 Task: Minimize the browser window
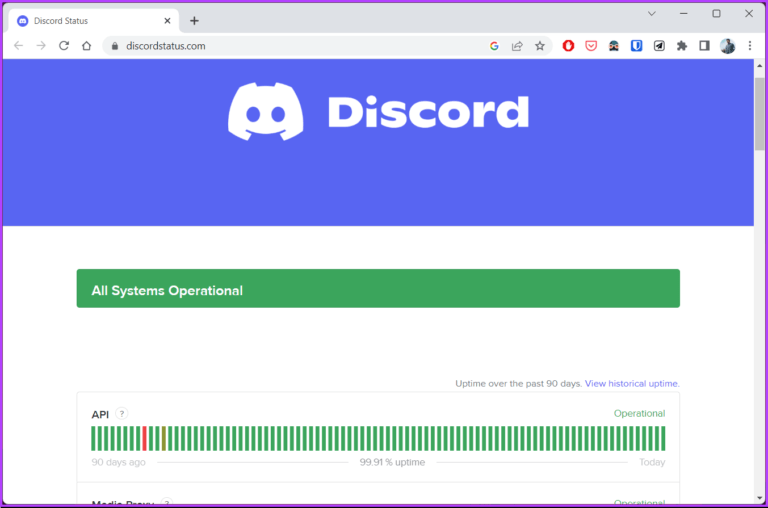pos(684,14)
